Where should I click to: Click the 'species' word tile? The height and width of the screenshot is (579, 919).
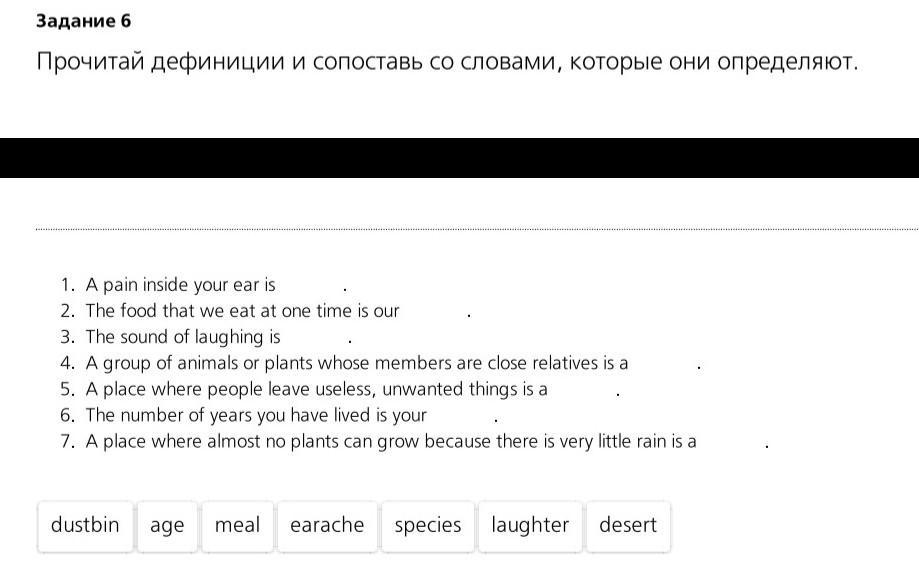point(428,526)
